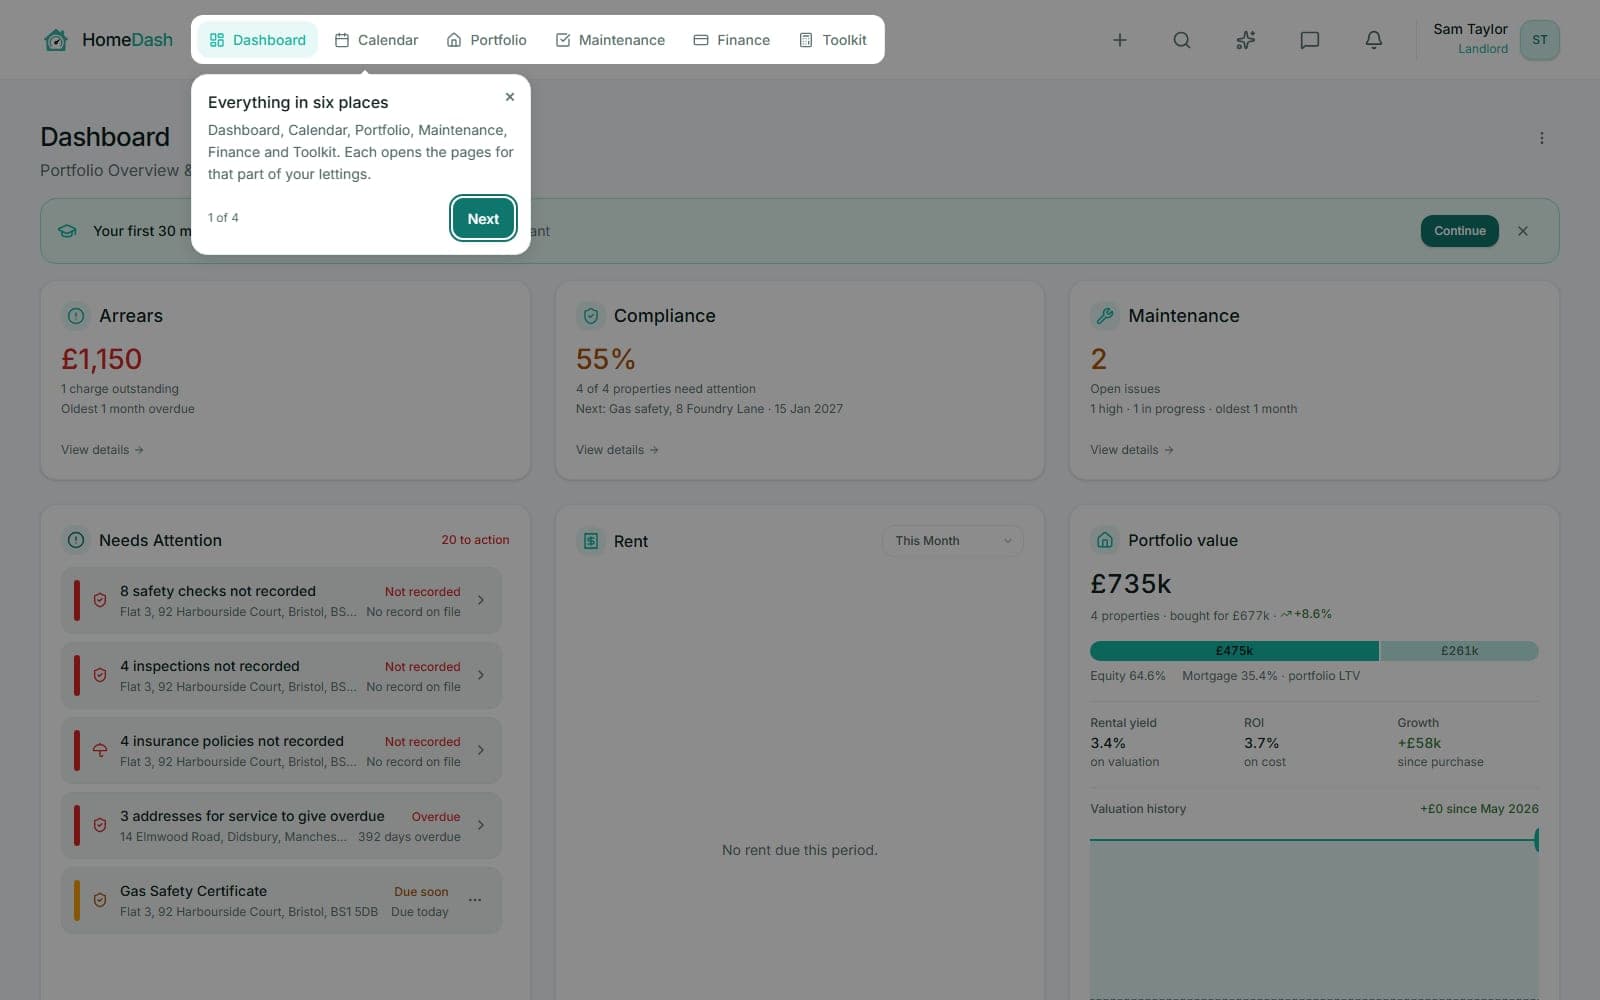Open the messages chat bubble icon
1600x1000 pixels.
pyautogui.click(x=1309, y=40)
